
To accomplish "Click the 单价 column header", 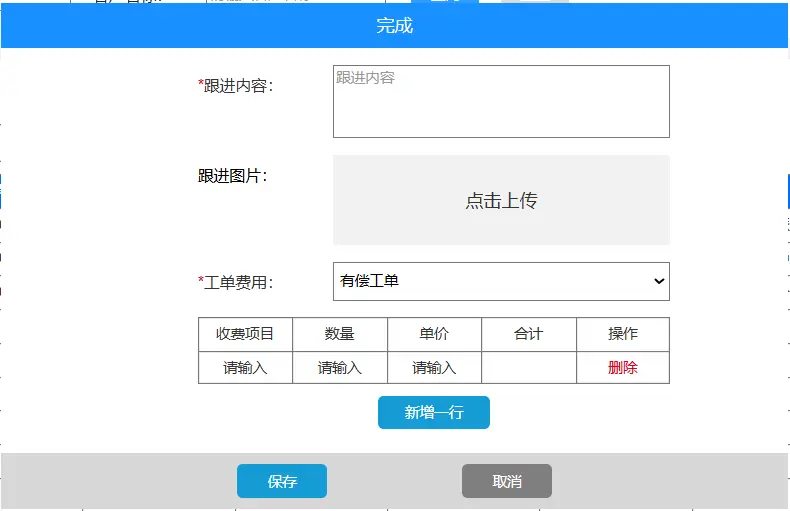I will point(434,334).
